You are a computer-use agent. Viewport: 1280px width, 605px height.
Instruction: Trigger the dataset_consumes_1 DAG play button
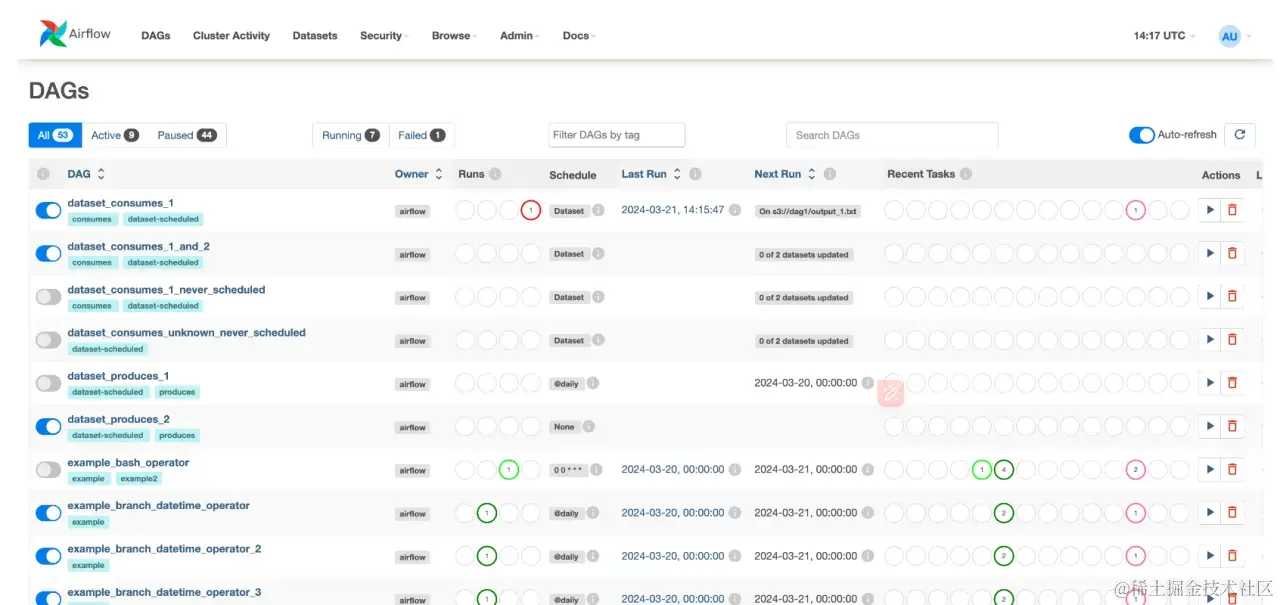tap(1210, 210)
